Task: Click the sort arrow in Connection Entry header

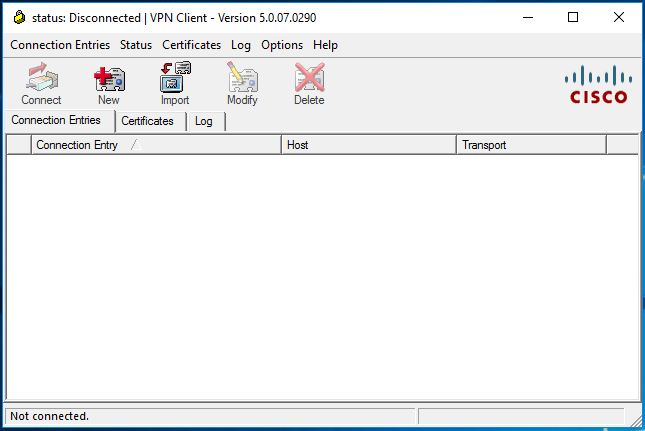Action: (136, 145)
